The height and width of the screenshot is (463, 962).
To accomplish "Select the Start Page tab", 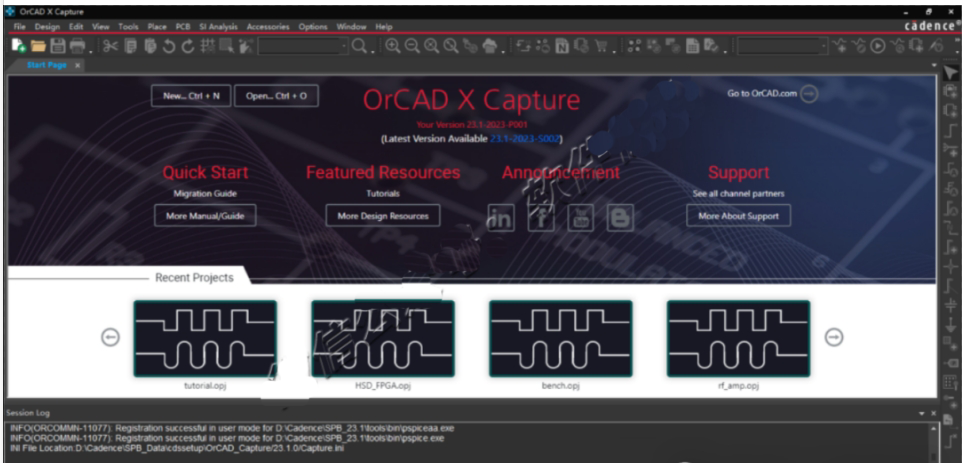I will tap(47, 65).
